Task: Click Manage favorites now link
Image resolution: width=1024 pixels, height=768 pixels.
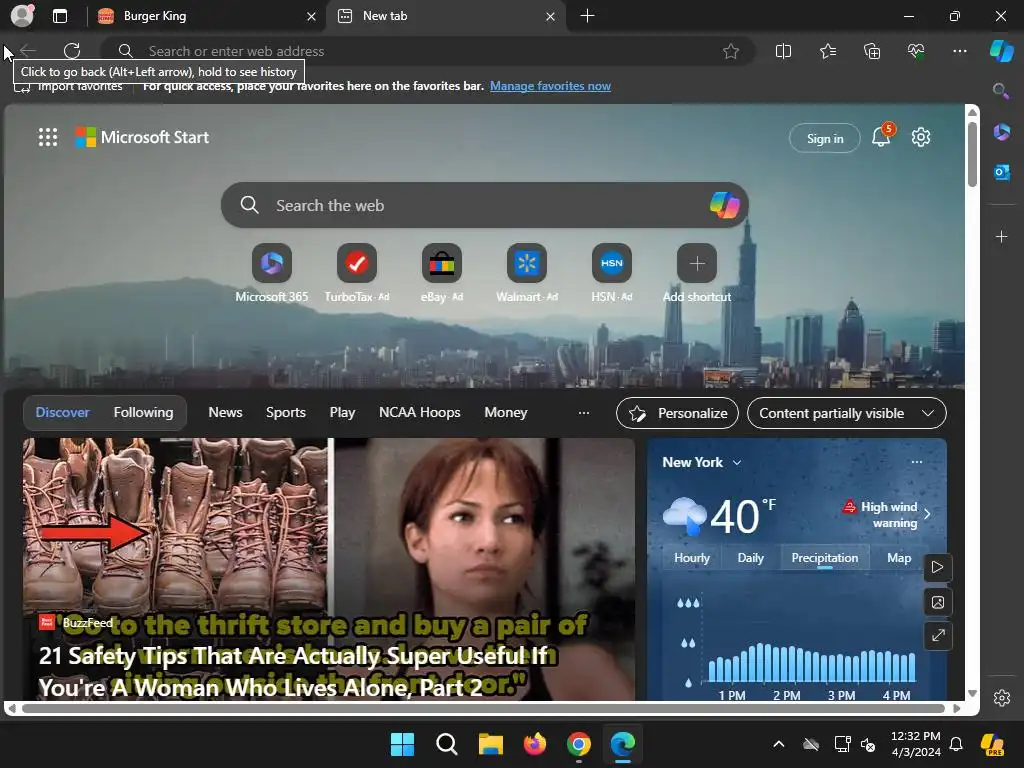Action: point(551,86)
